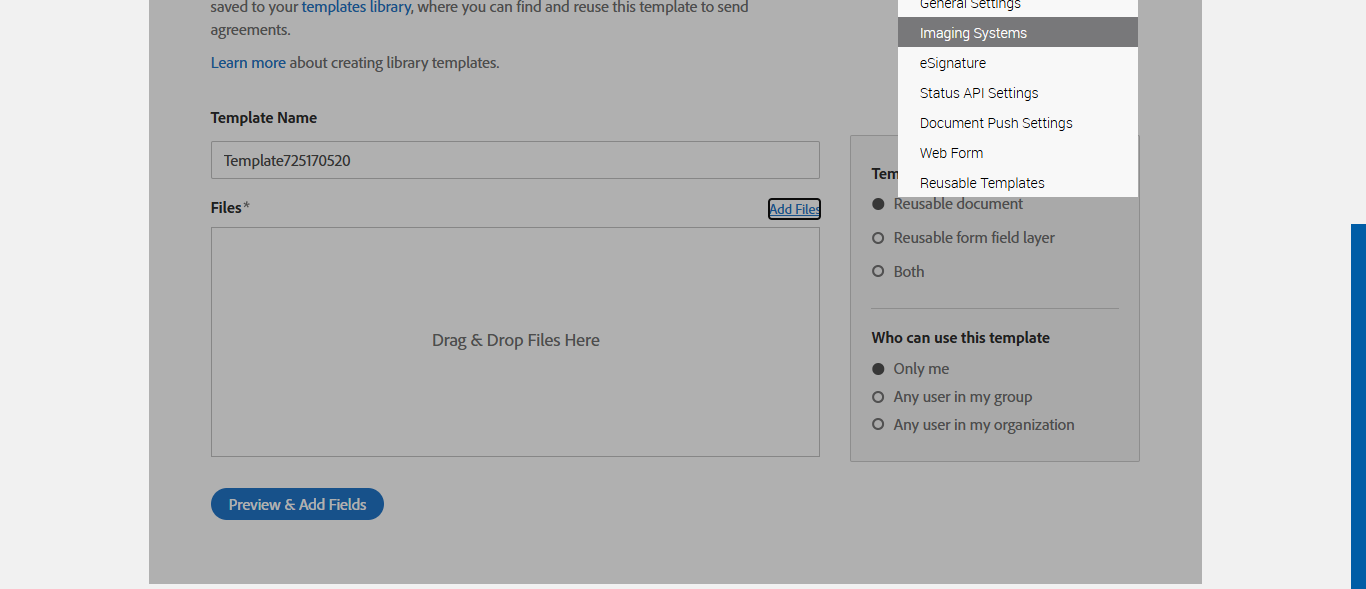Click the Learn more link
Viewport: 1366px width, 589px height.
click(x=248, y=63)
